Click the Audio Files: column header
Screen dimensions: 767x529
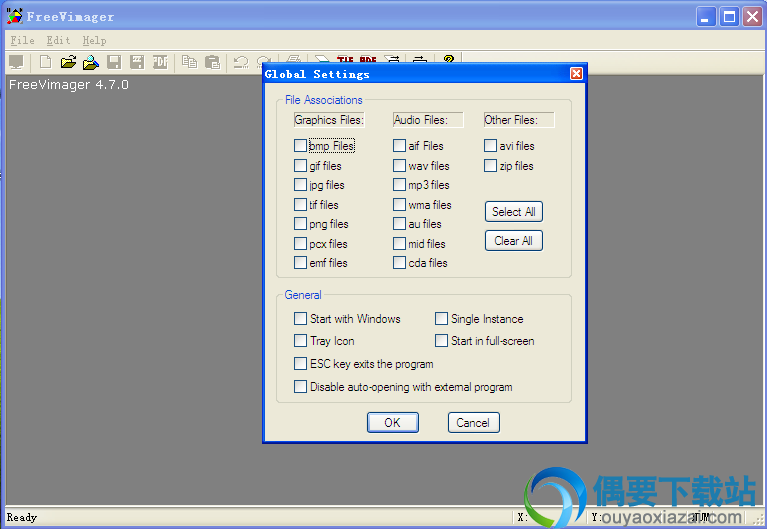point(428,120)
